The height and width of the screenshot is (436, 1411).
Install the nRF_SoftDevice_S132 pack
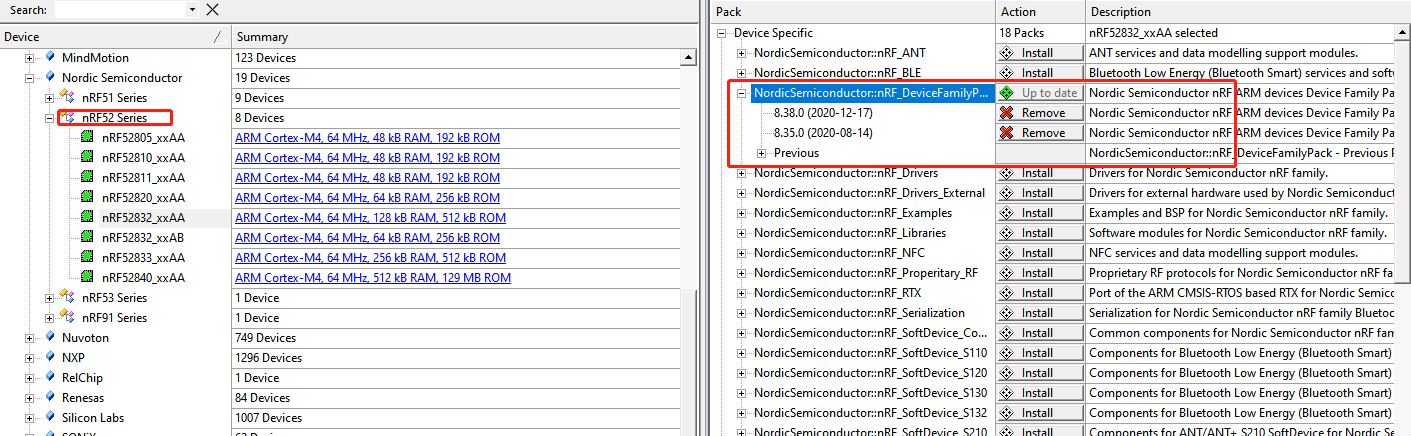coord(1040,413)
